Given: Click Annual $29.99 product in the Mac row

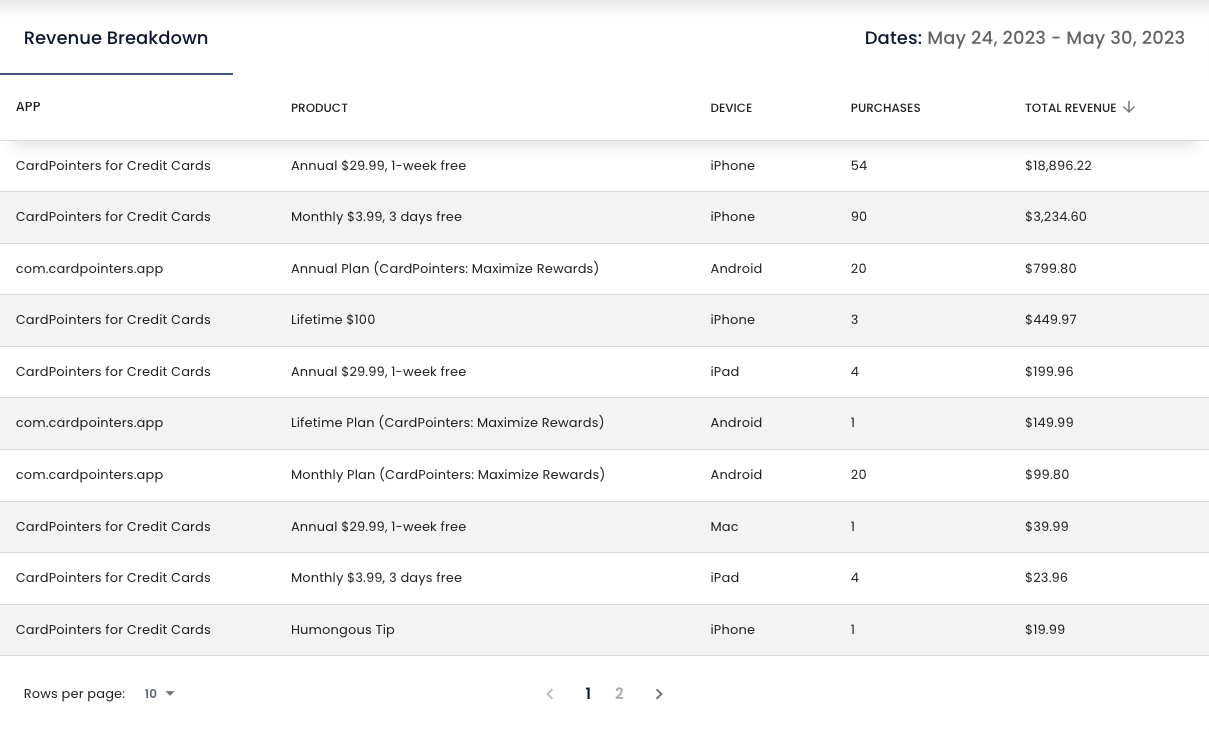Looking at the screenshot, I should 378,527.
